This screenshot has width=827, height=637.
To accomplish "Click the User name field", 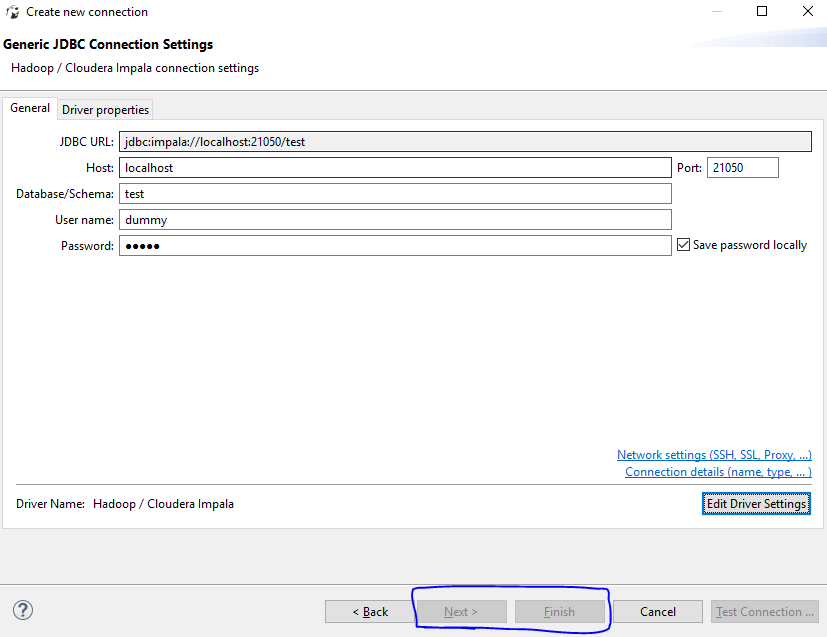I will pyautogui.click(x=395, y=219).
